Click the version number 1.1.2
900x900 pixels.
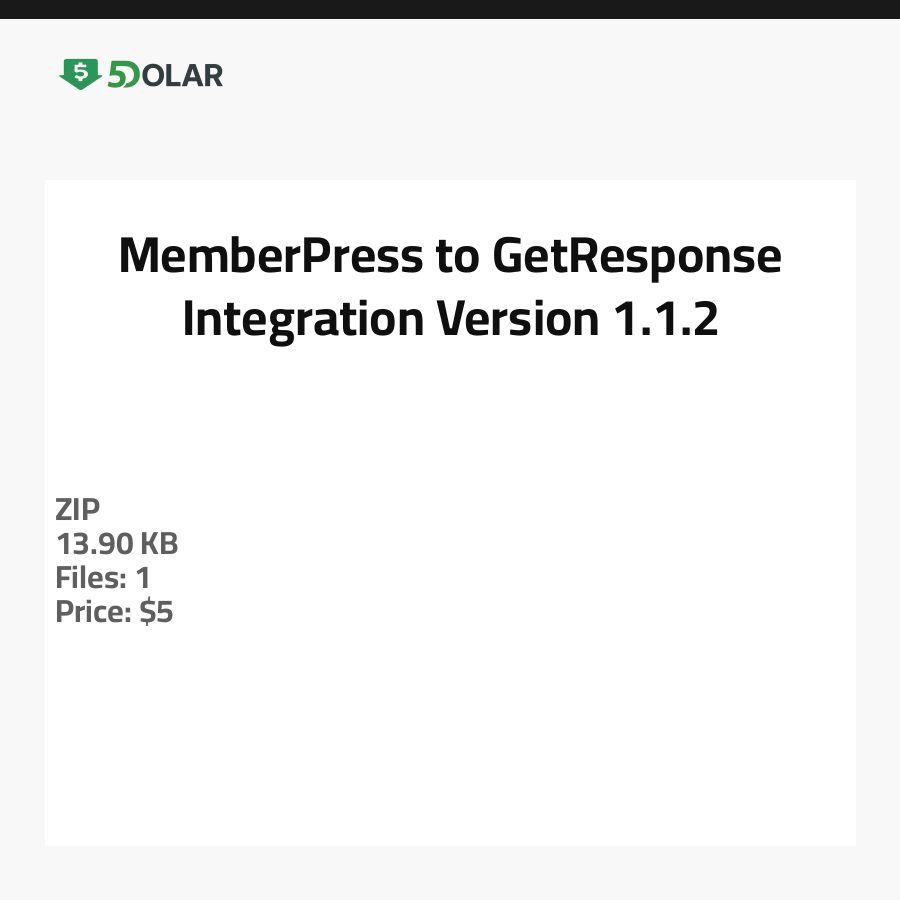pyautogui.click(x=662, y=319)
